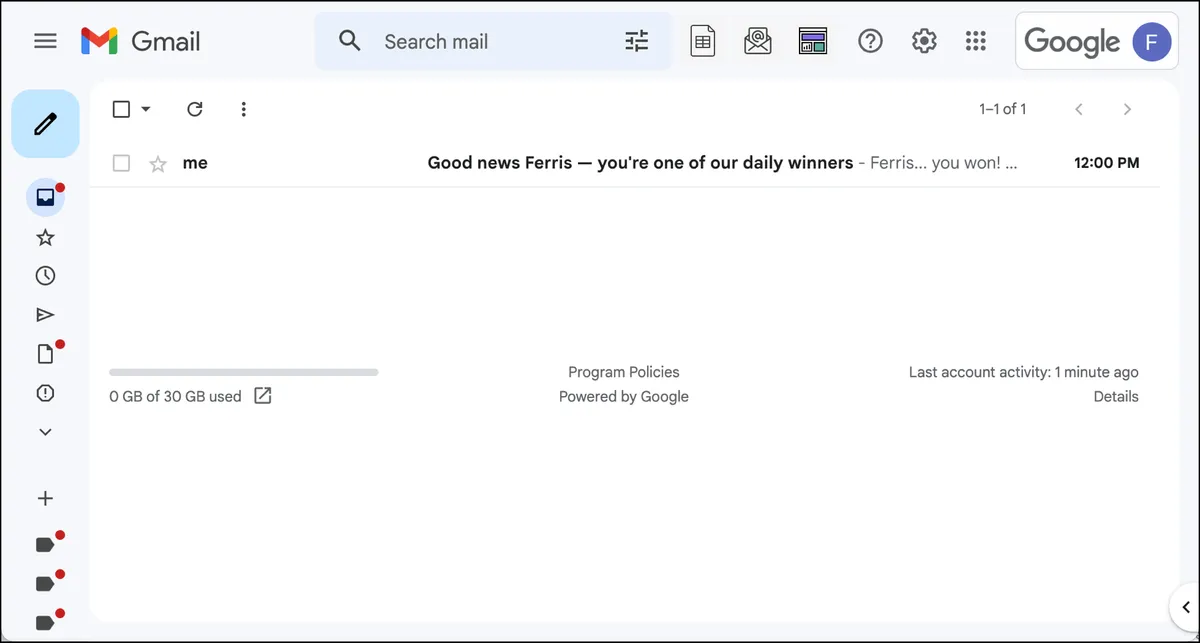Compose a new email with pencil button
This screenshot has height=643, width=1200.
[45, 124]
